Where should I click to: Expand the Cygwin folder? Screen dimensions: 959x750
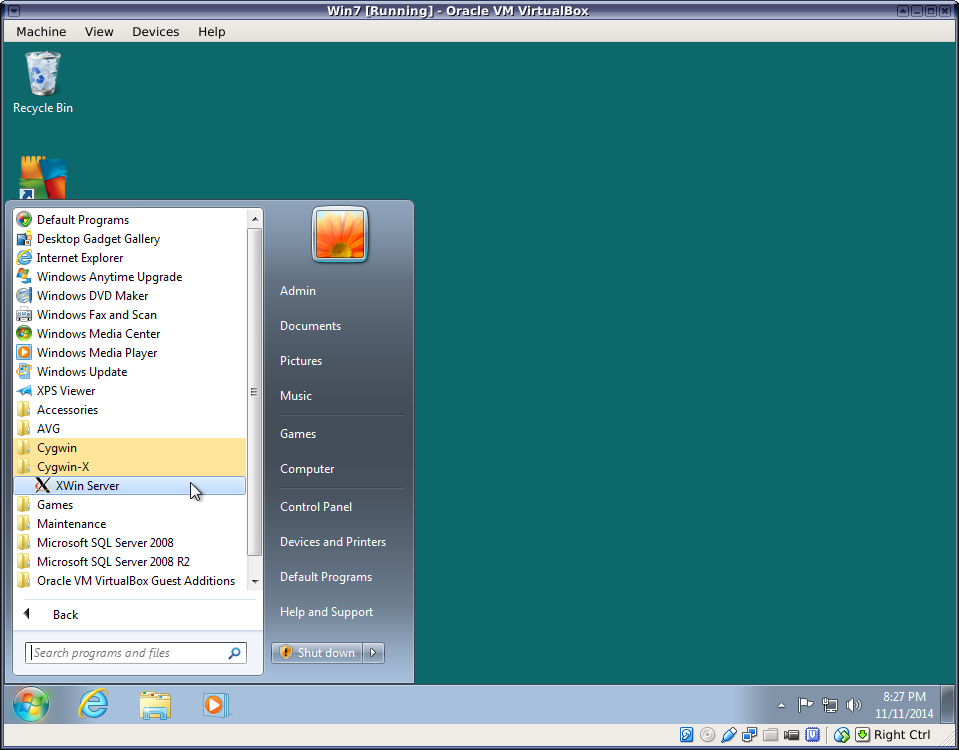130,448
